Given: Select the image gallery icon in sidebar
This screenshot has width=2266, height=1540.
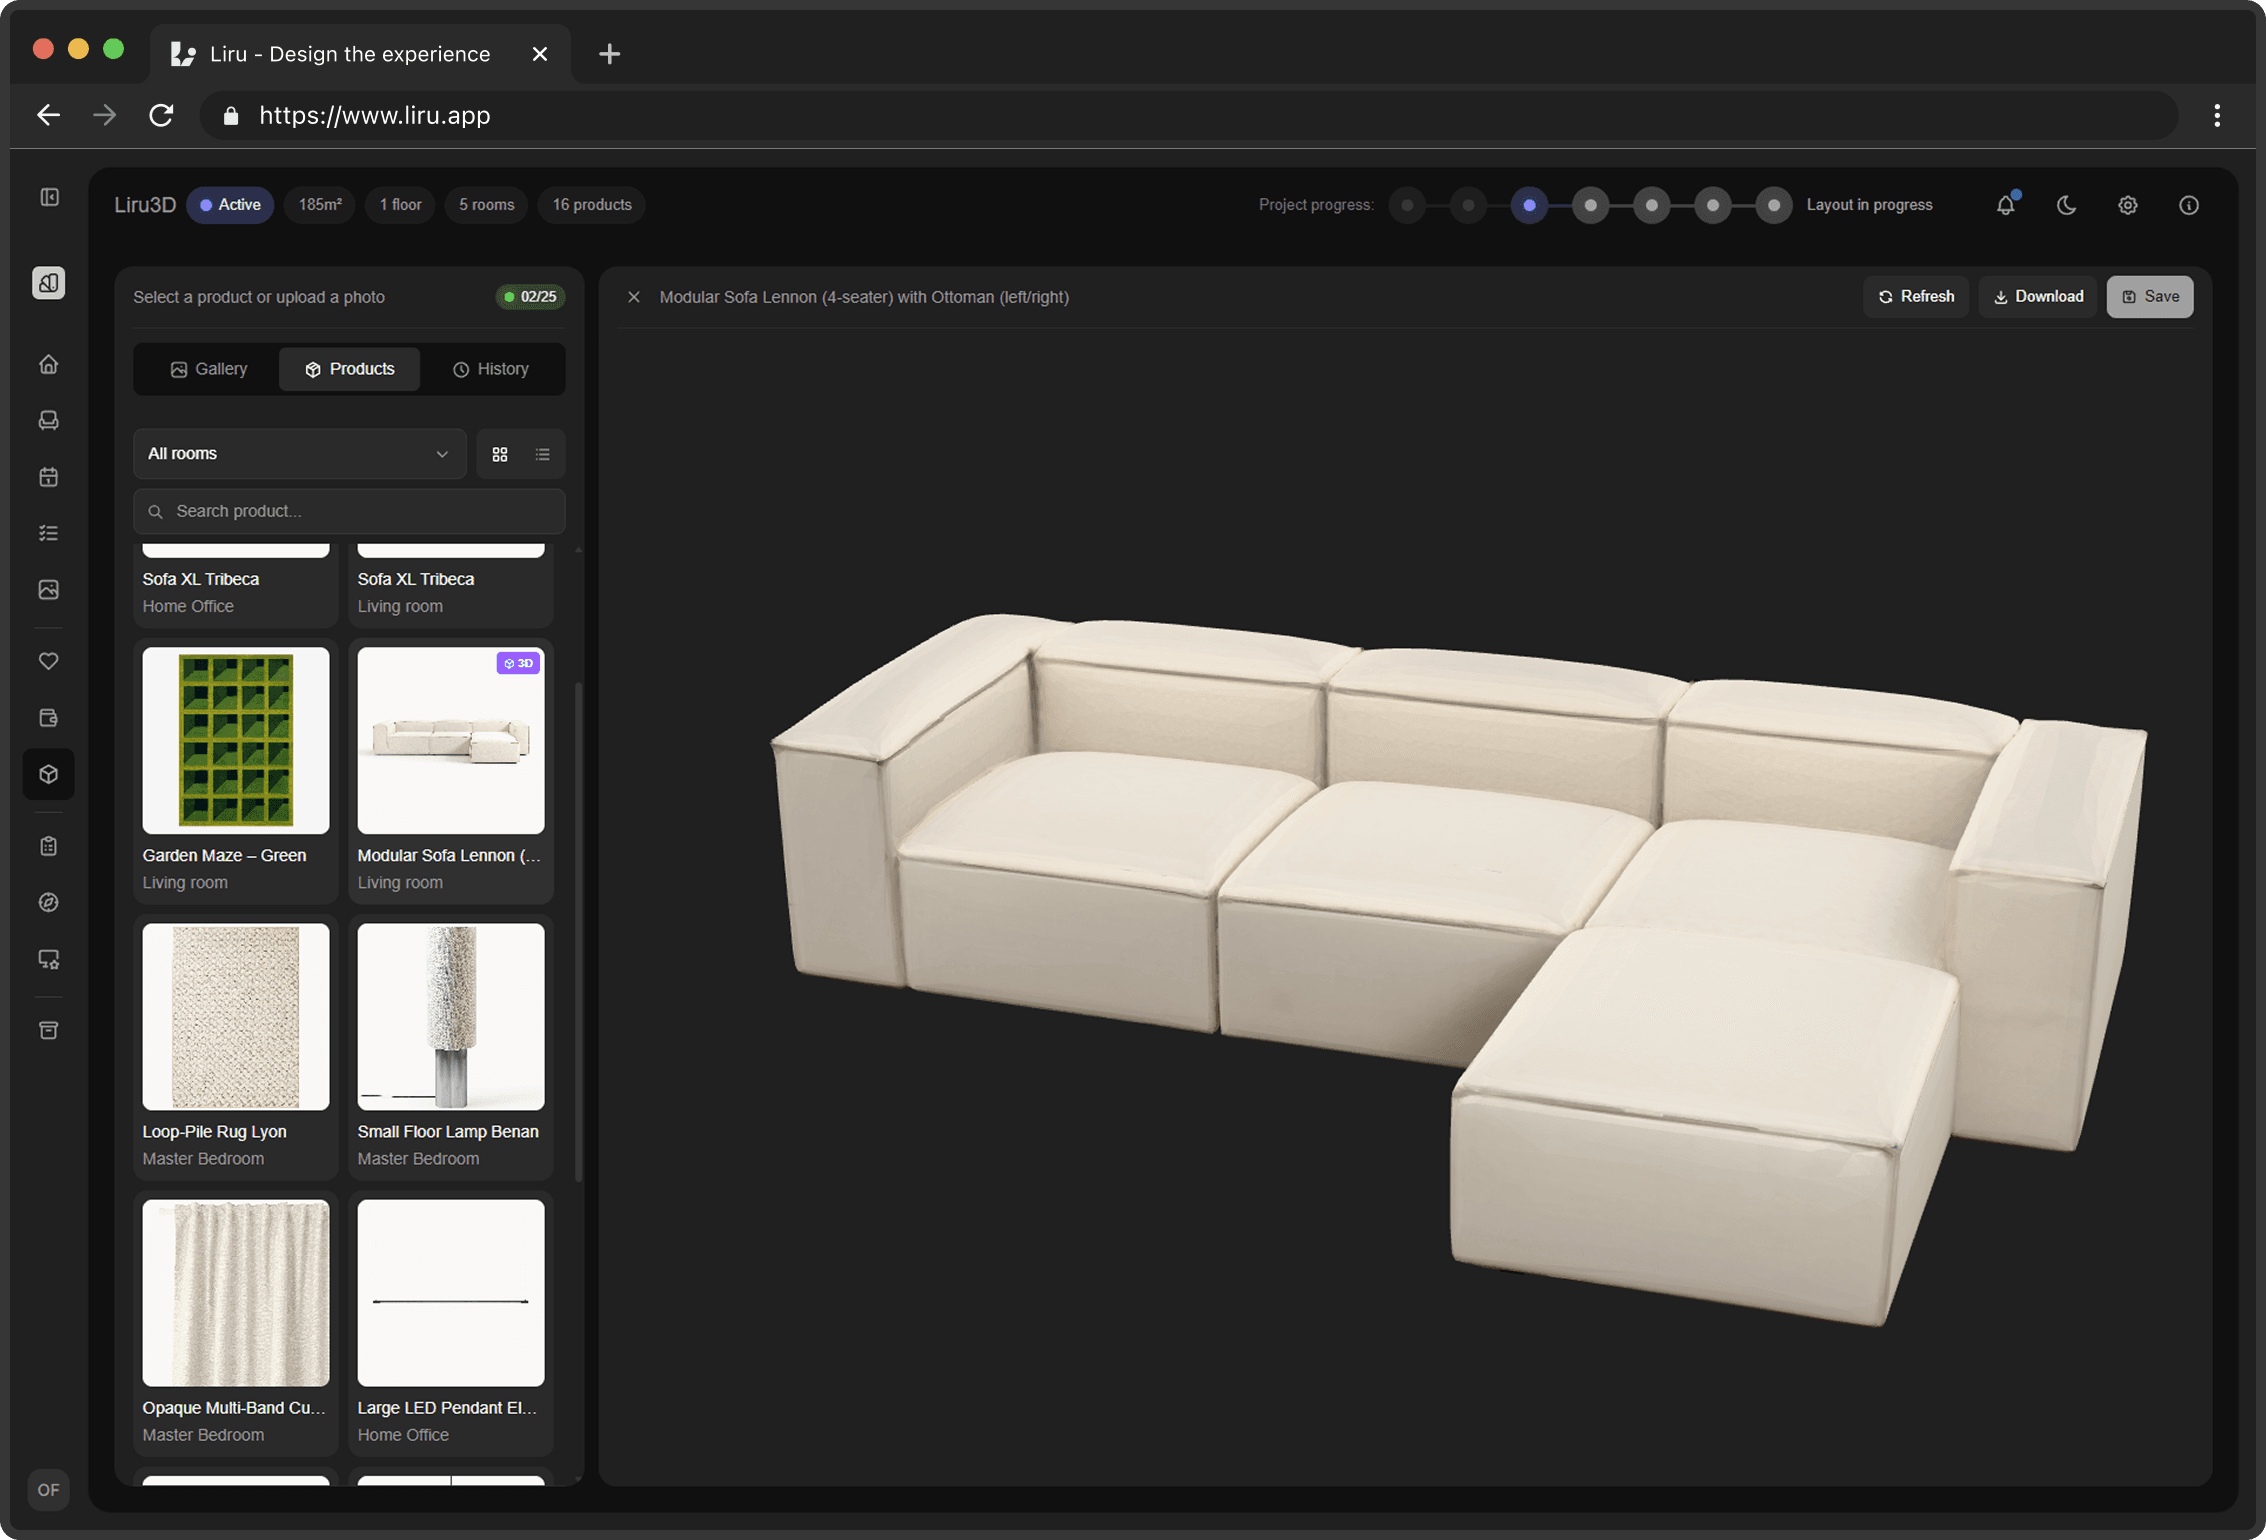Looking at the screenshot, I should point(48,589).
